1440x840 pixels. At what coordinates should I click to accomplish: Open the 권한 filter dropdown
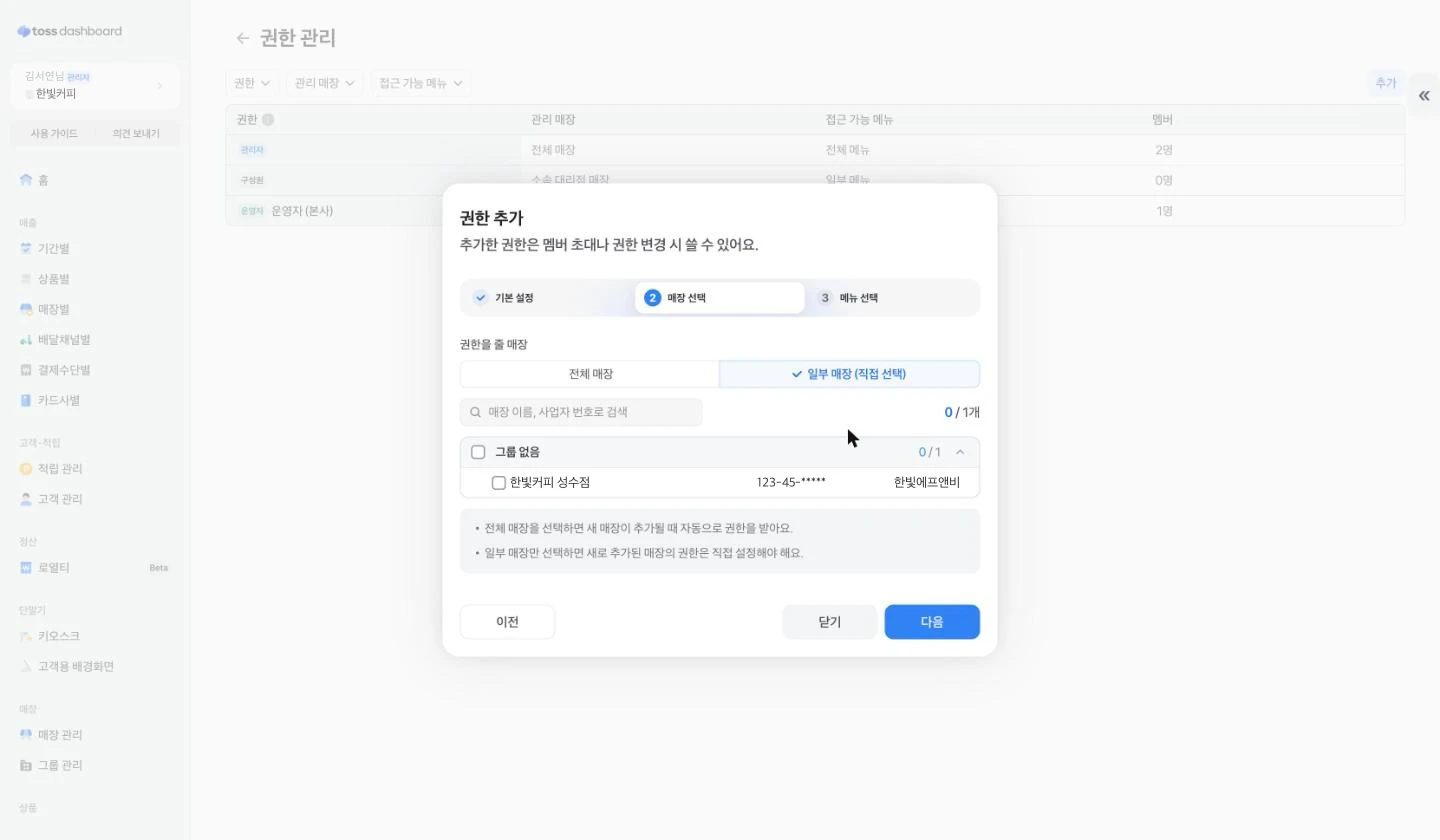pyautogui.click(x=252, y=83)
